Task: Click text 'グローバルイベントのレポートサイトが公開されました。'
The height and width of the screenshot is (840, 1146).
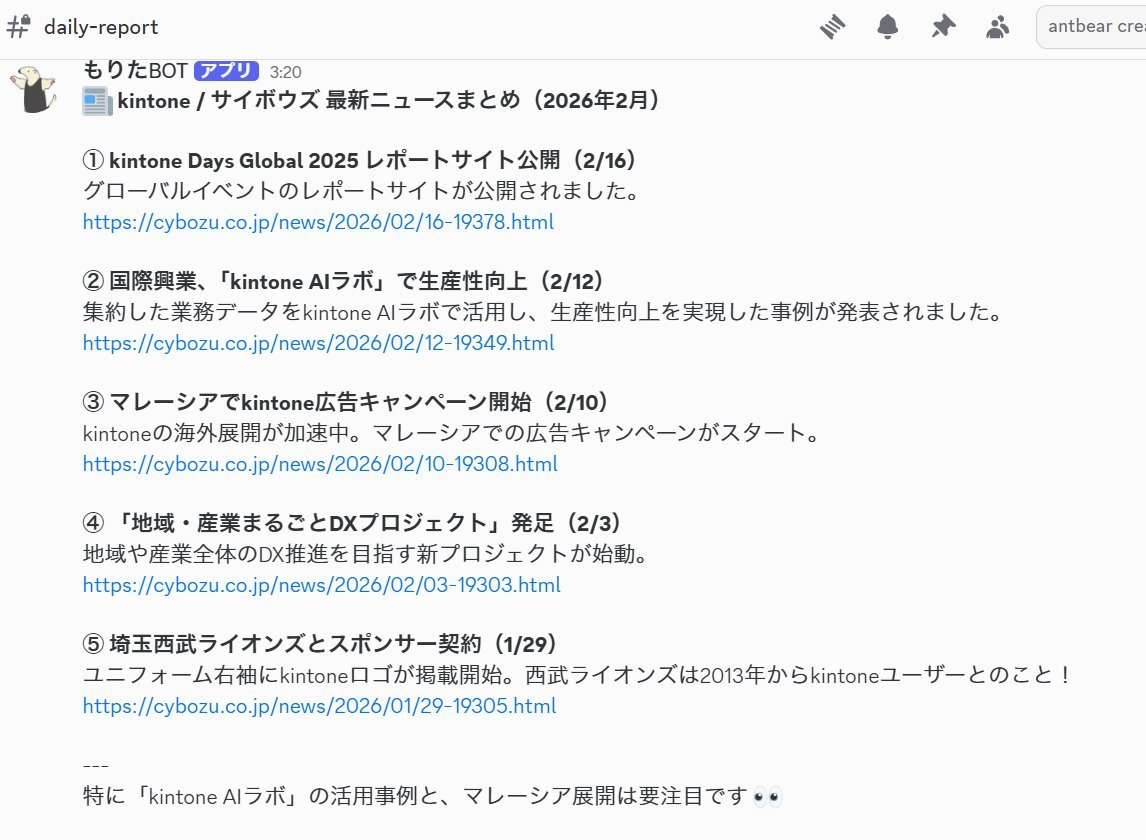Action: (x=362, y=191)
